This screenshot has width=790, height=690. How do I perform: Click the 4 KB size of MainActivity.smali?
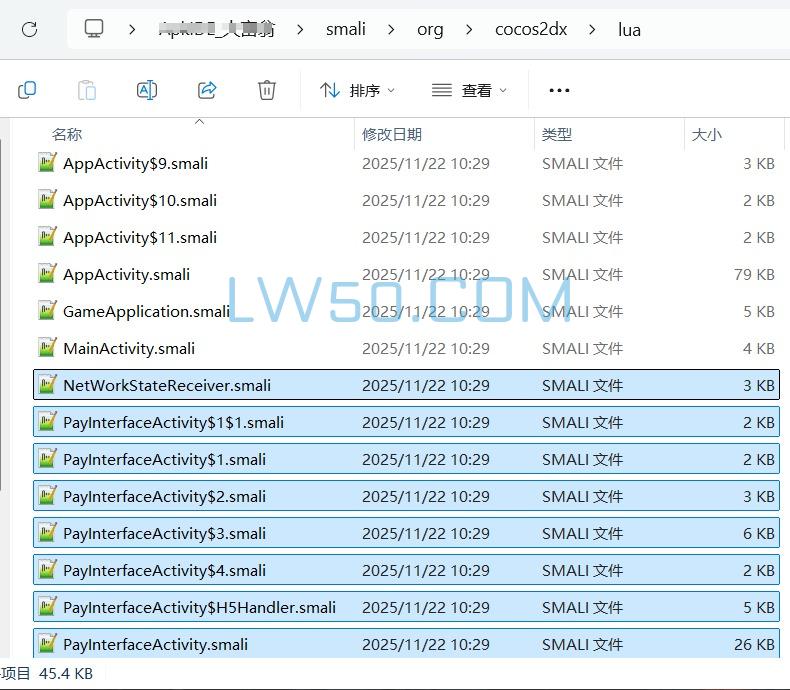759,349
